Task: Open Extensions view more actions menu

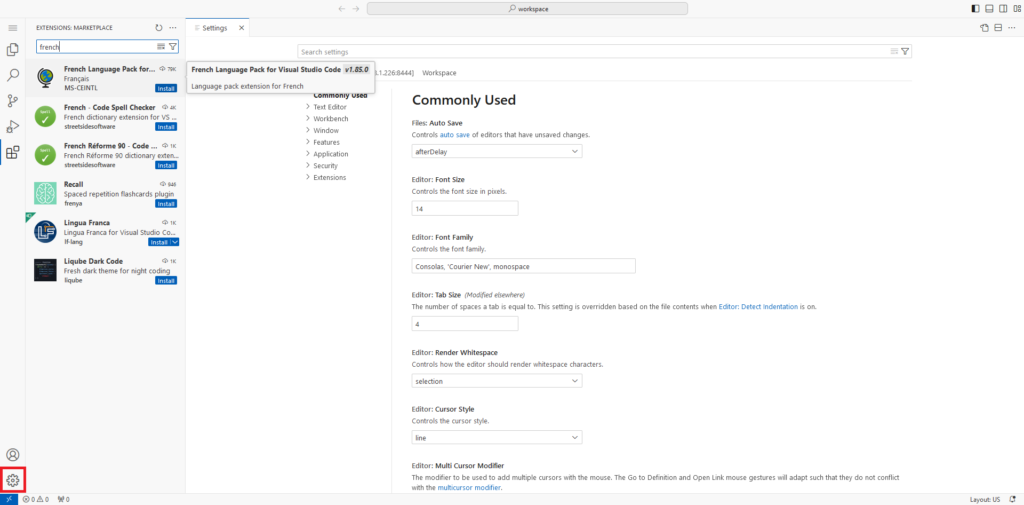Action: 173,28
